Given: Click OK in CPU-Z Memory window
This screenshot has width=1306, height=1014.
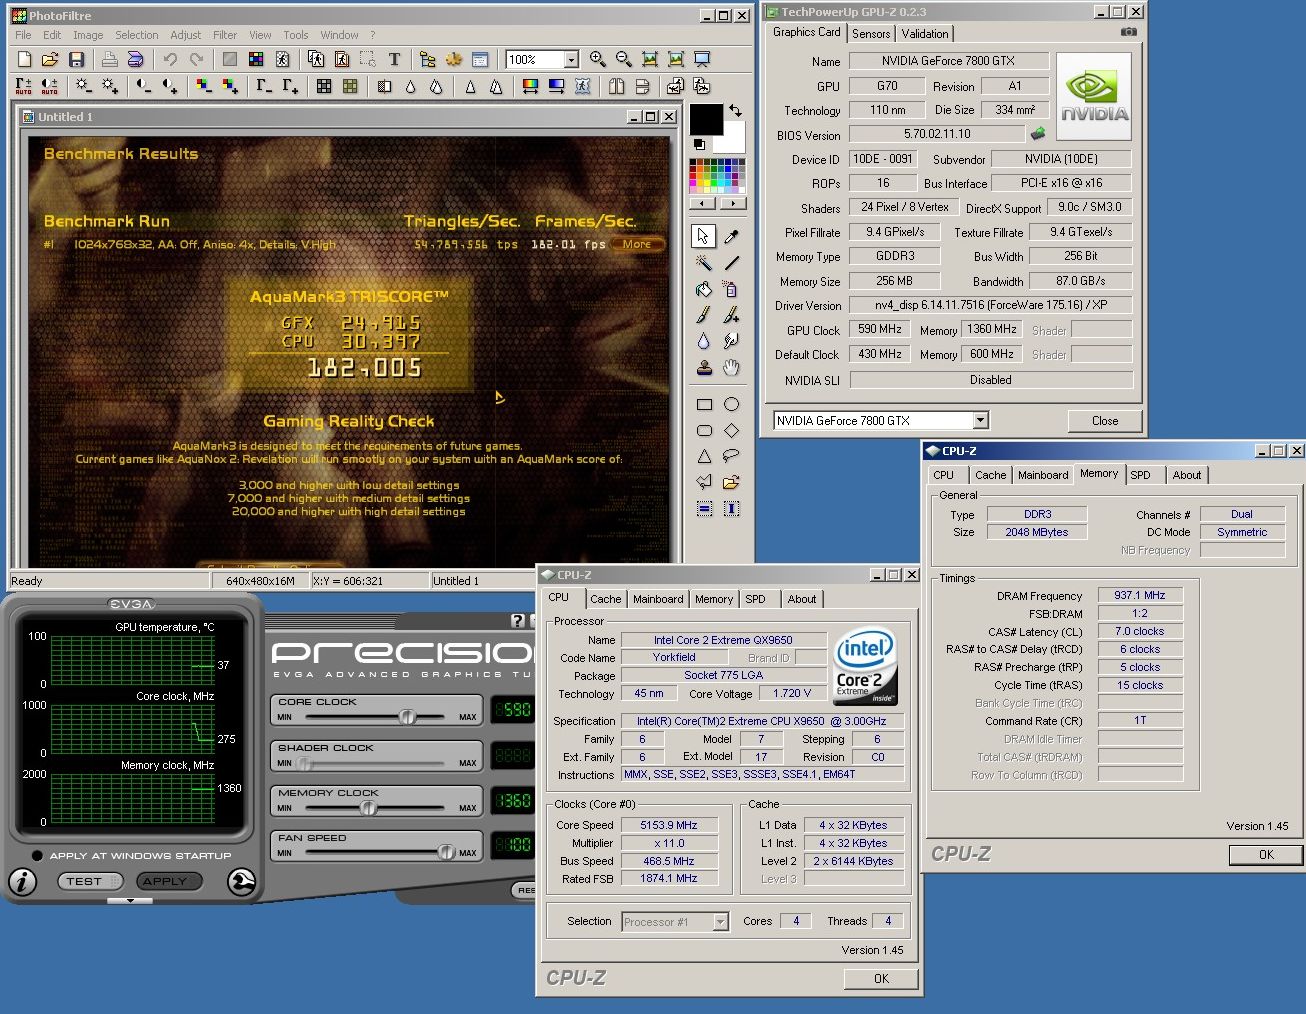Looking at the screenshot, I should click(1266, 855).
